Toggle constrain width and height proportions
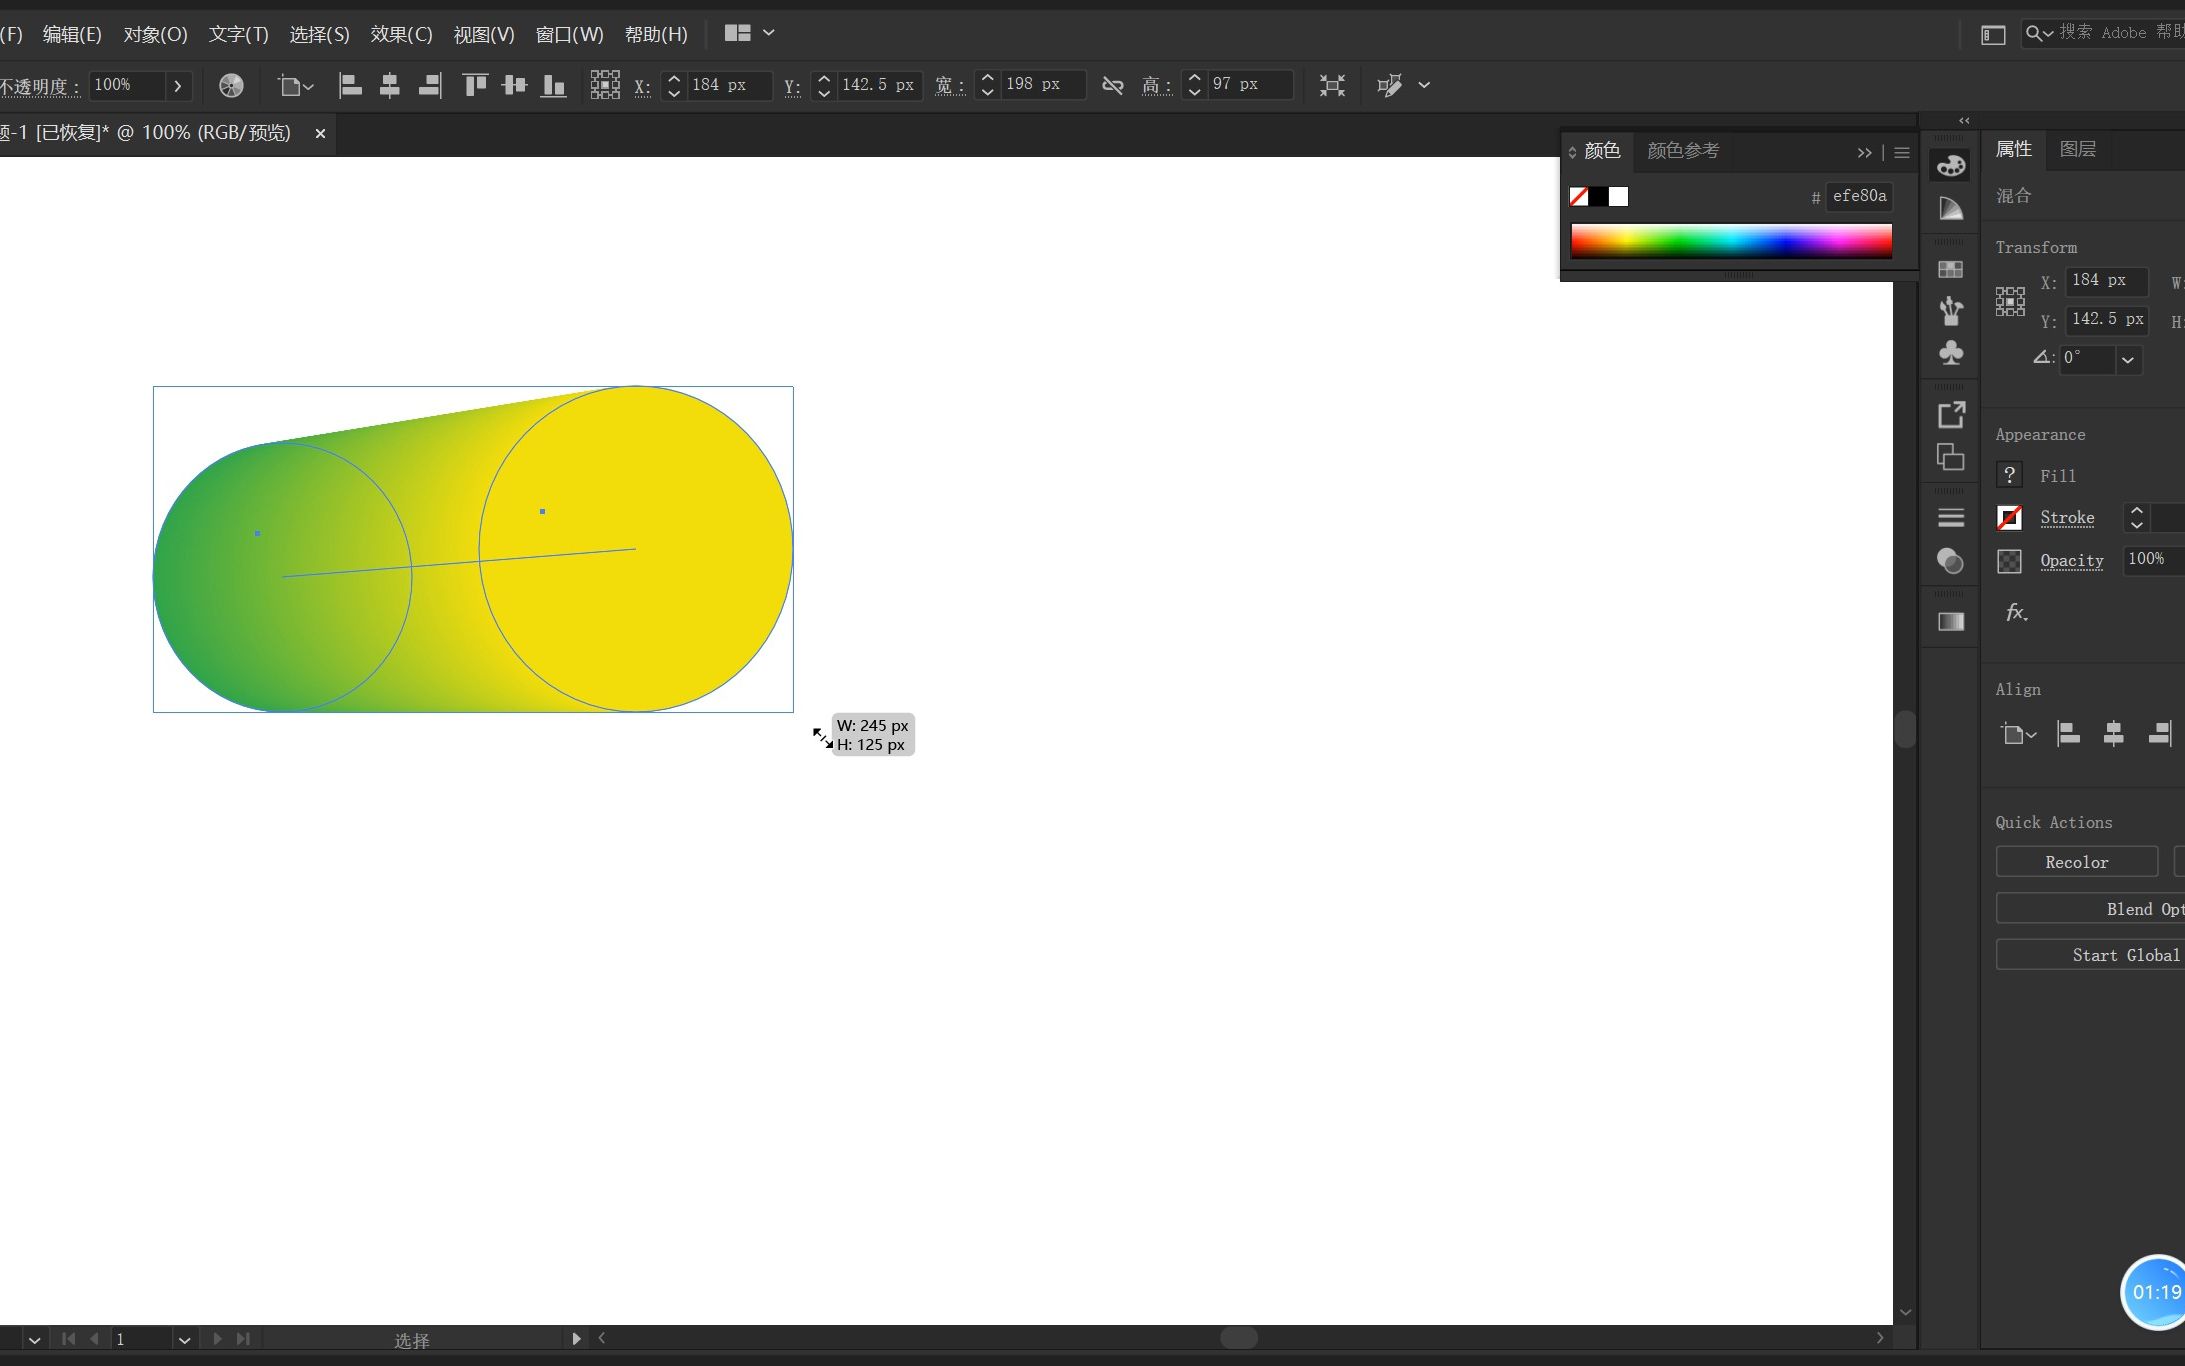The image size is (2185, 1366). [x=1112, y=86]
